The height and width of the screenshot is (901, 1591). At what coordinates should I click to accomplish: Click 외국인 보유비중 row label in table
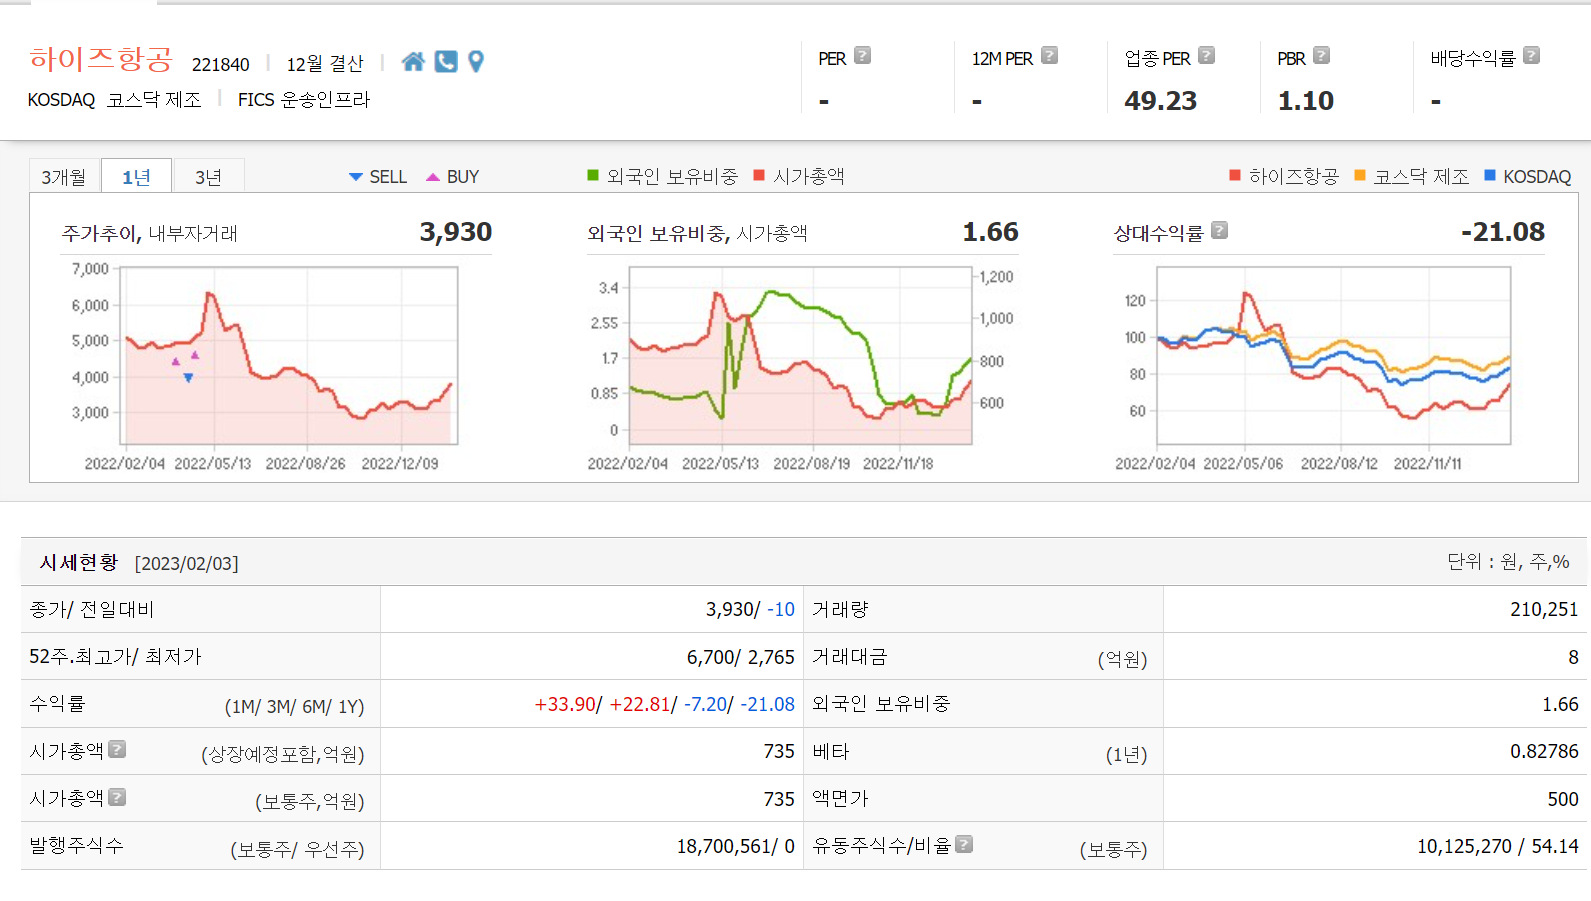(881, 704)
